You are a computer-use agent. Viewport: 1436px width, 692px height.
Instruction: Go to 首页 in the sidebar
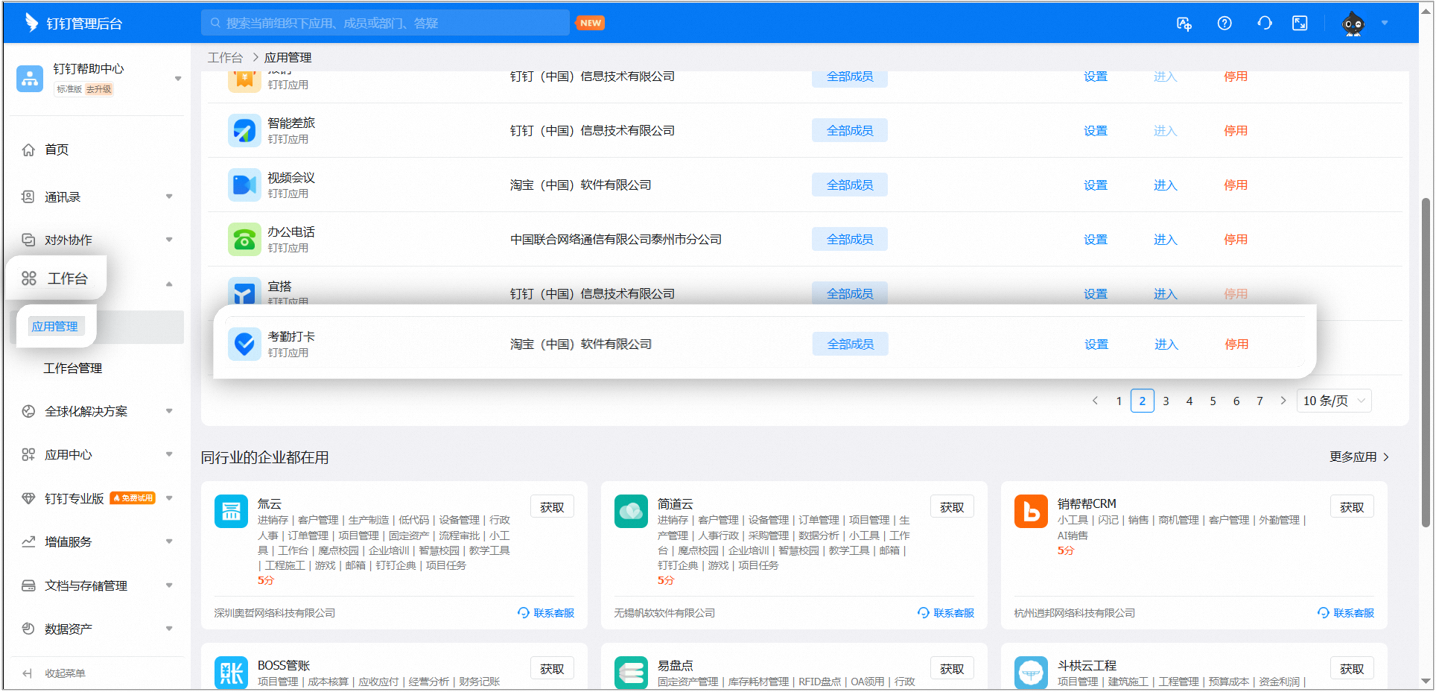point(56,150)
